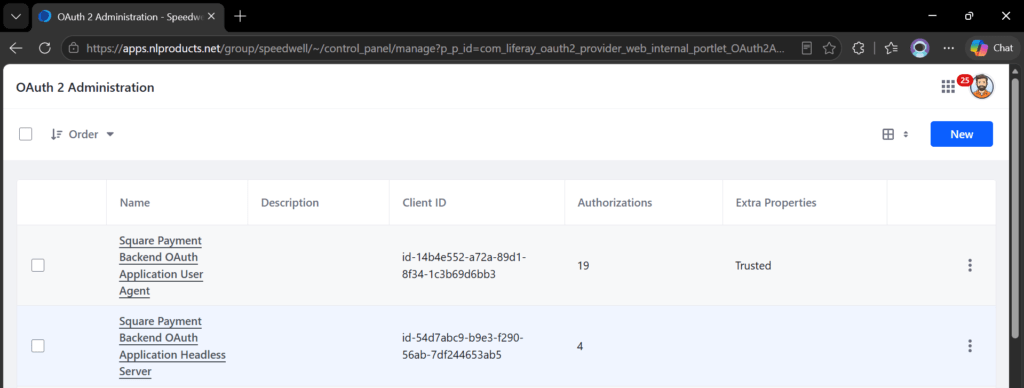Select the OAuth 2 Administration browser tab
The height and width of the screenshot is (388, 1024).
[128, 16]
